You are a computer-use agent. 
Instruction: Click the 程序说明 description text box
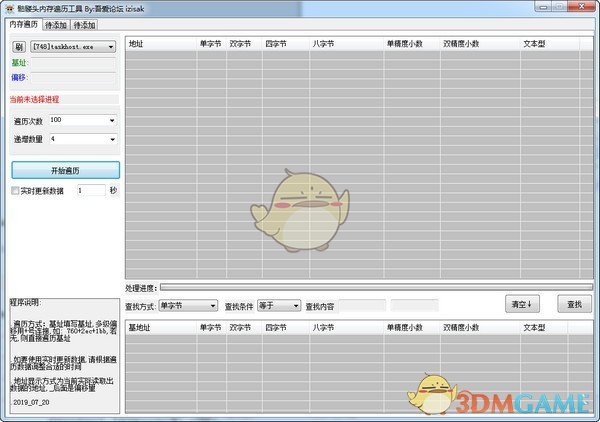point(65,356)
